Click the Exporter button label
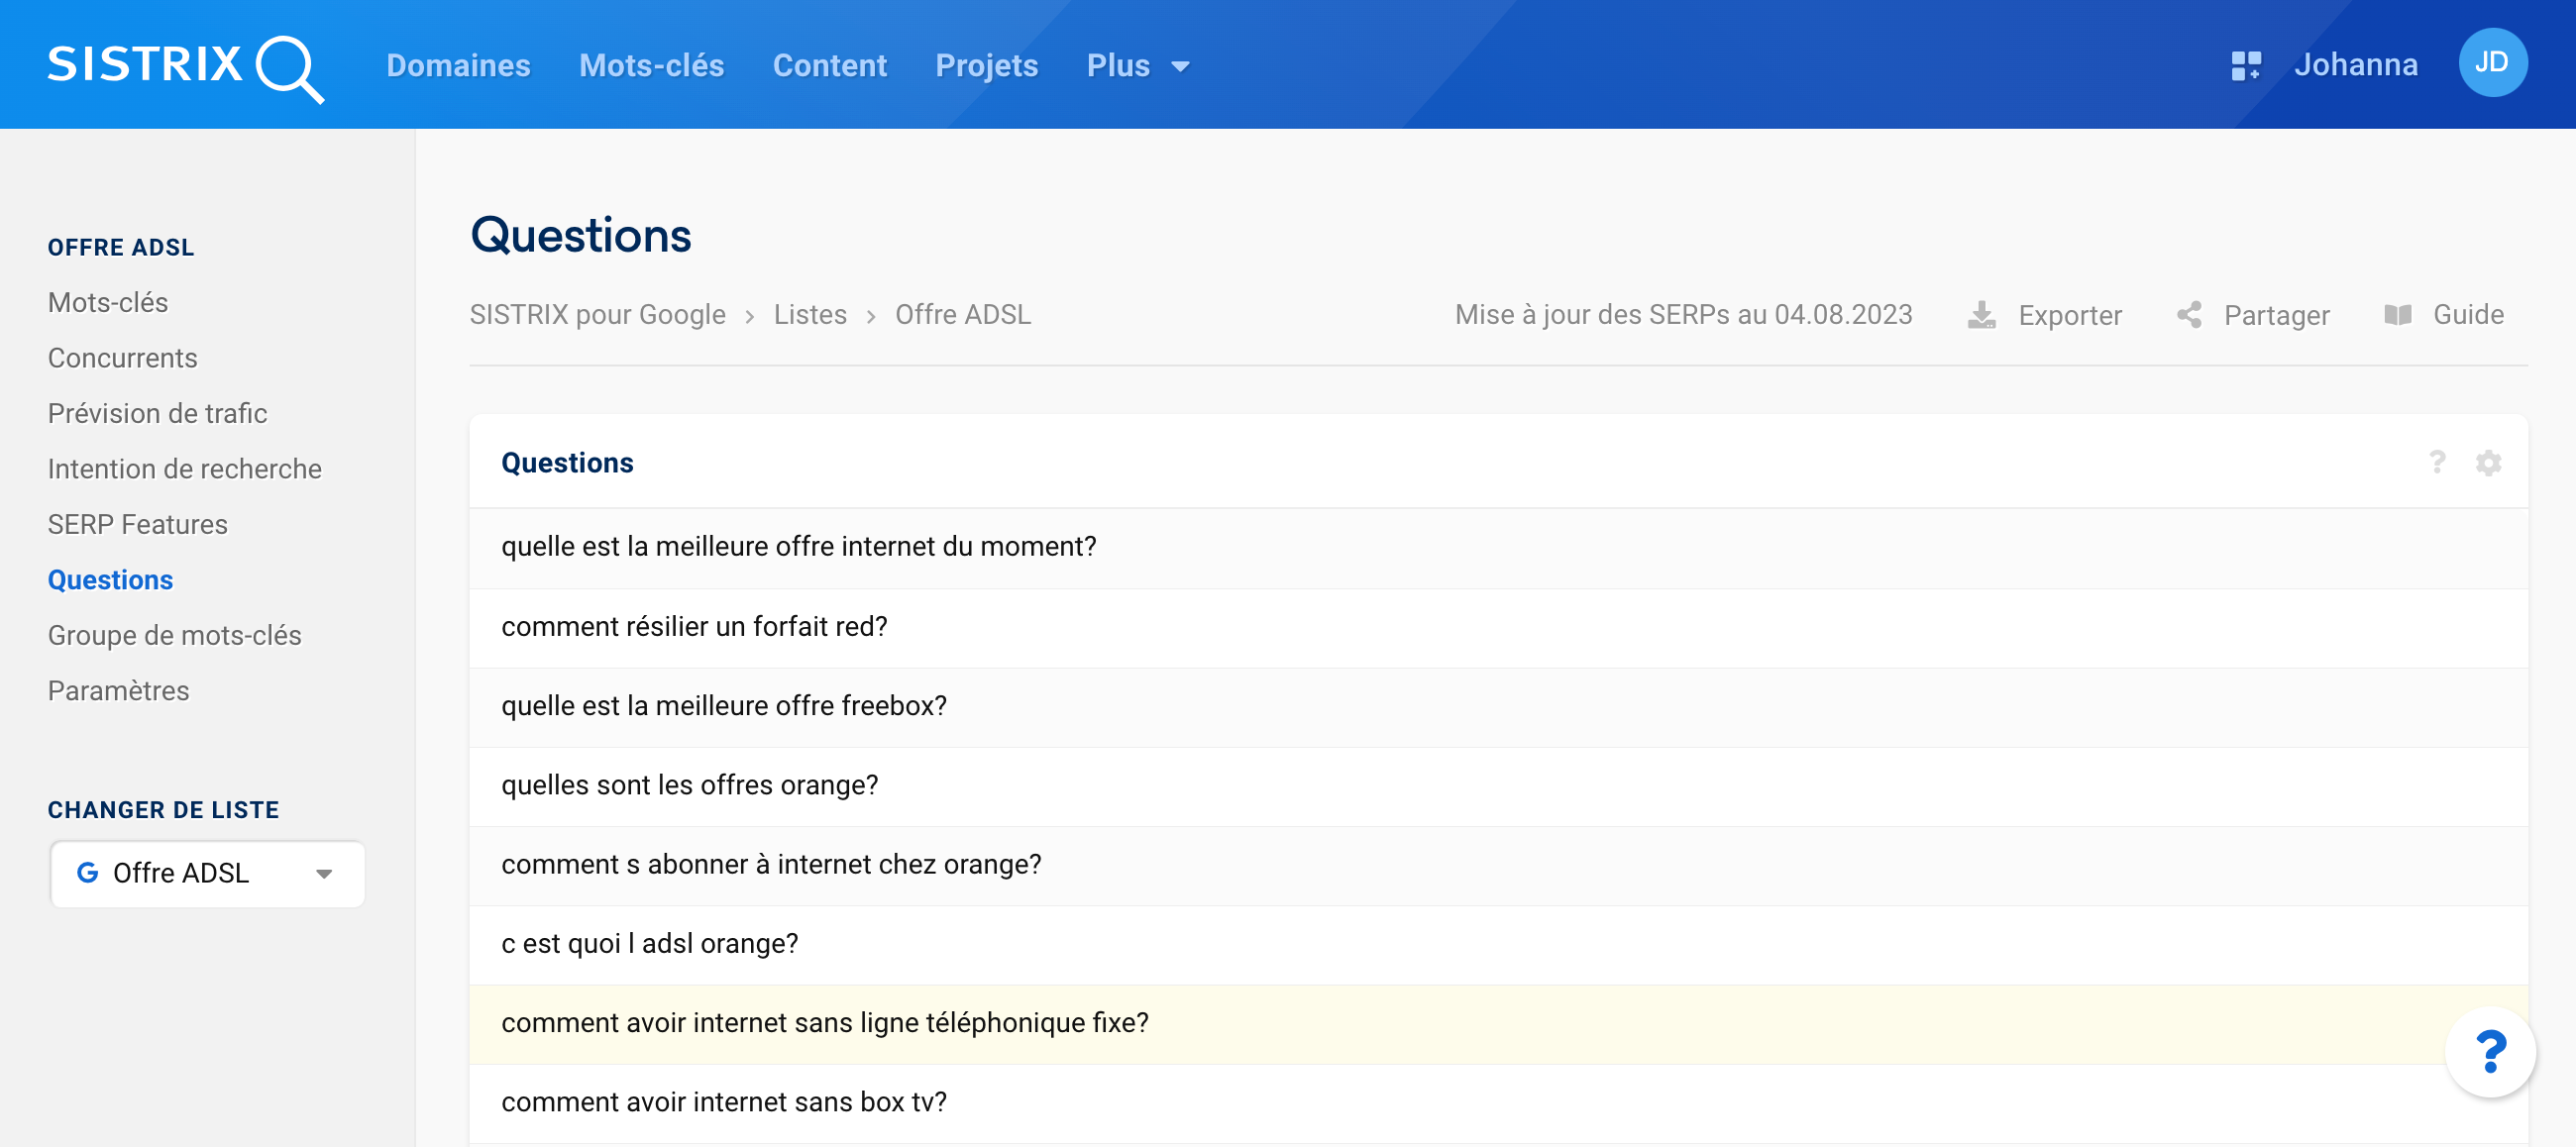This screenshot has height=1147, width=2576. tap(2070, 315)
